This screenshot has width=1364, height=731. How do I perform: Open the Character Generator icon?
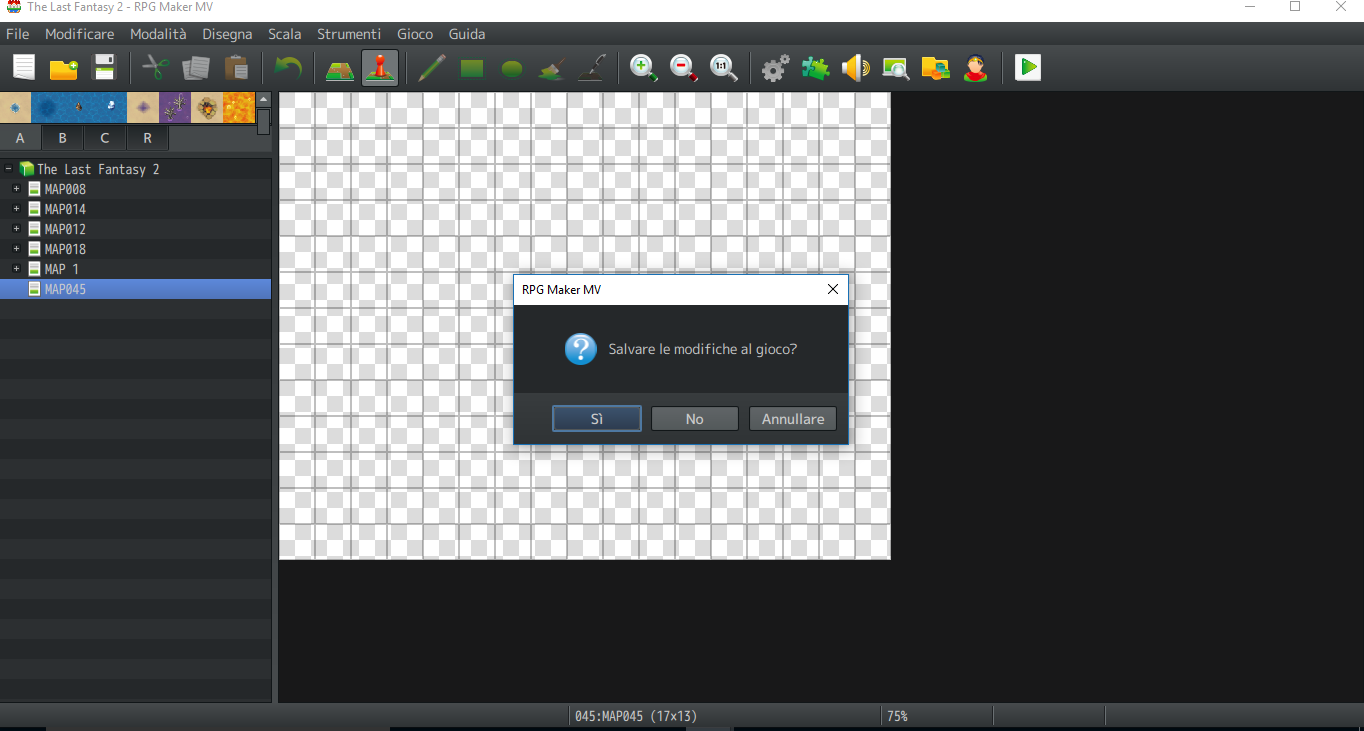[x=976, y=68]
